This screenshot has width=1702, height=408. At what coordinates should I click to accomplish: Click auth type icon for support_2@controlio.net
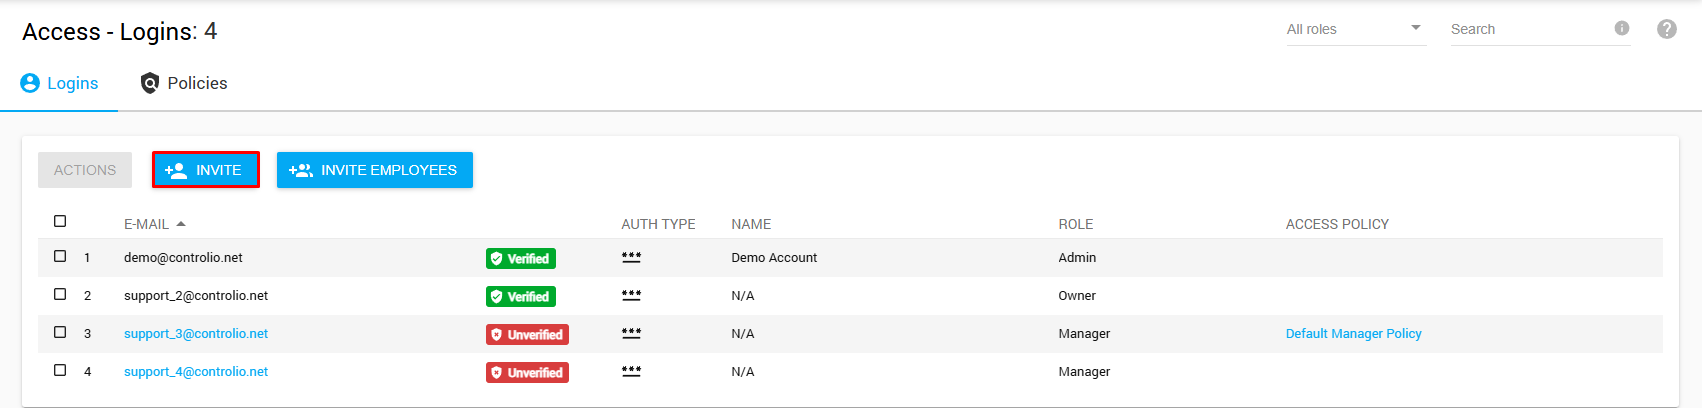click(x=631, y=295)
